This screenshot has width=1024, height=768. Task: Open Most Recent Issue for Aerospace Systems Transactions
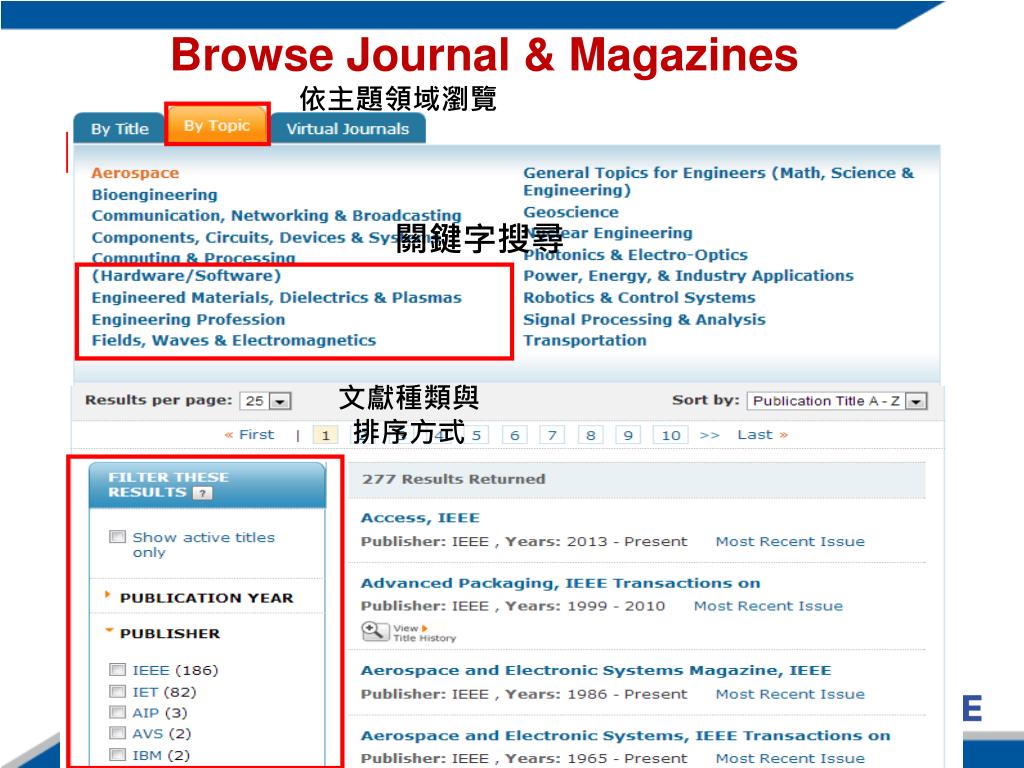point(790,758)
